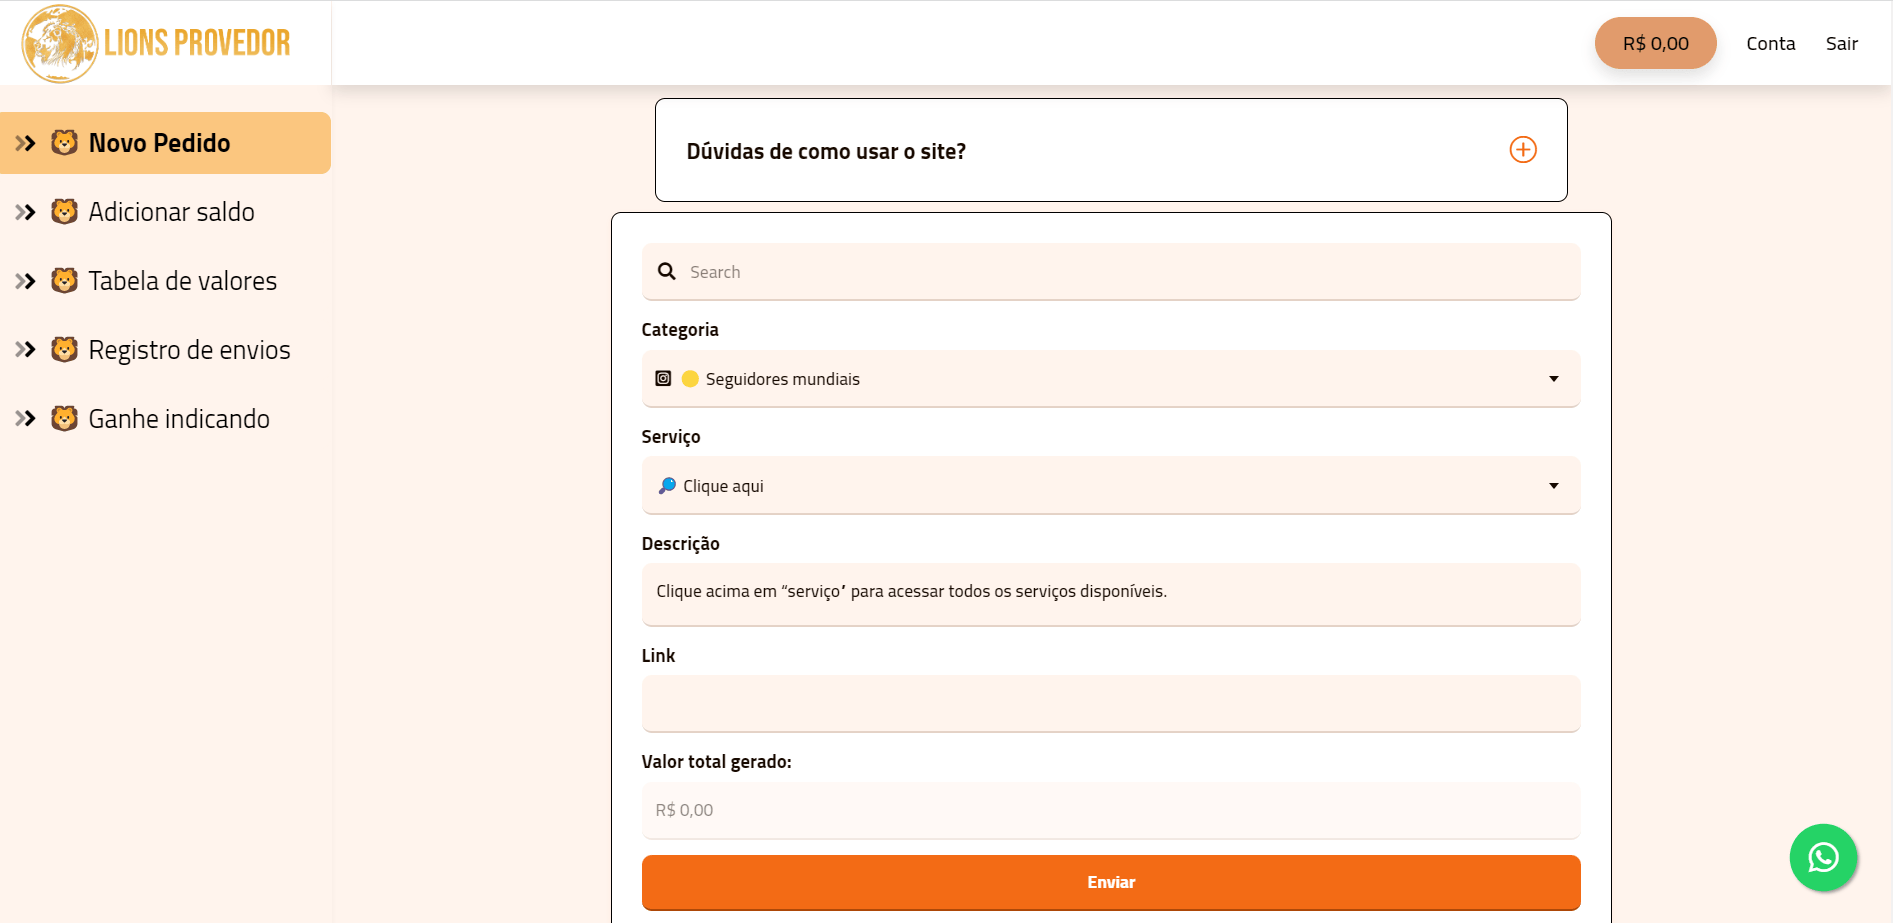Click the Lions Provedor logo
This screenshot has width=1893, height=923.
point(156,43)
